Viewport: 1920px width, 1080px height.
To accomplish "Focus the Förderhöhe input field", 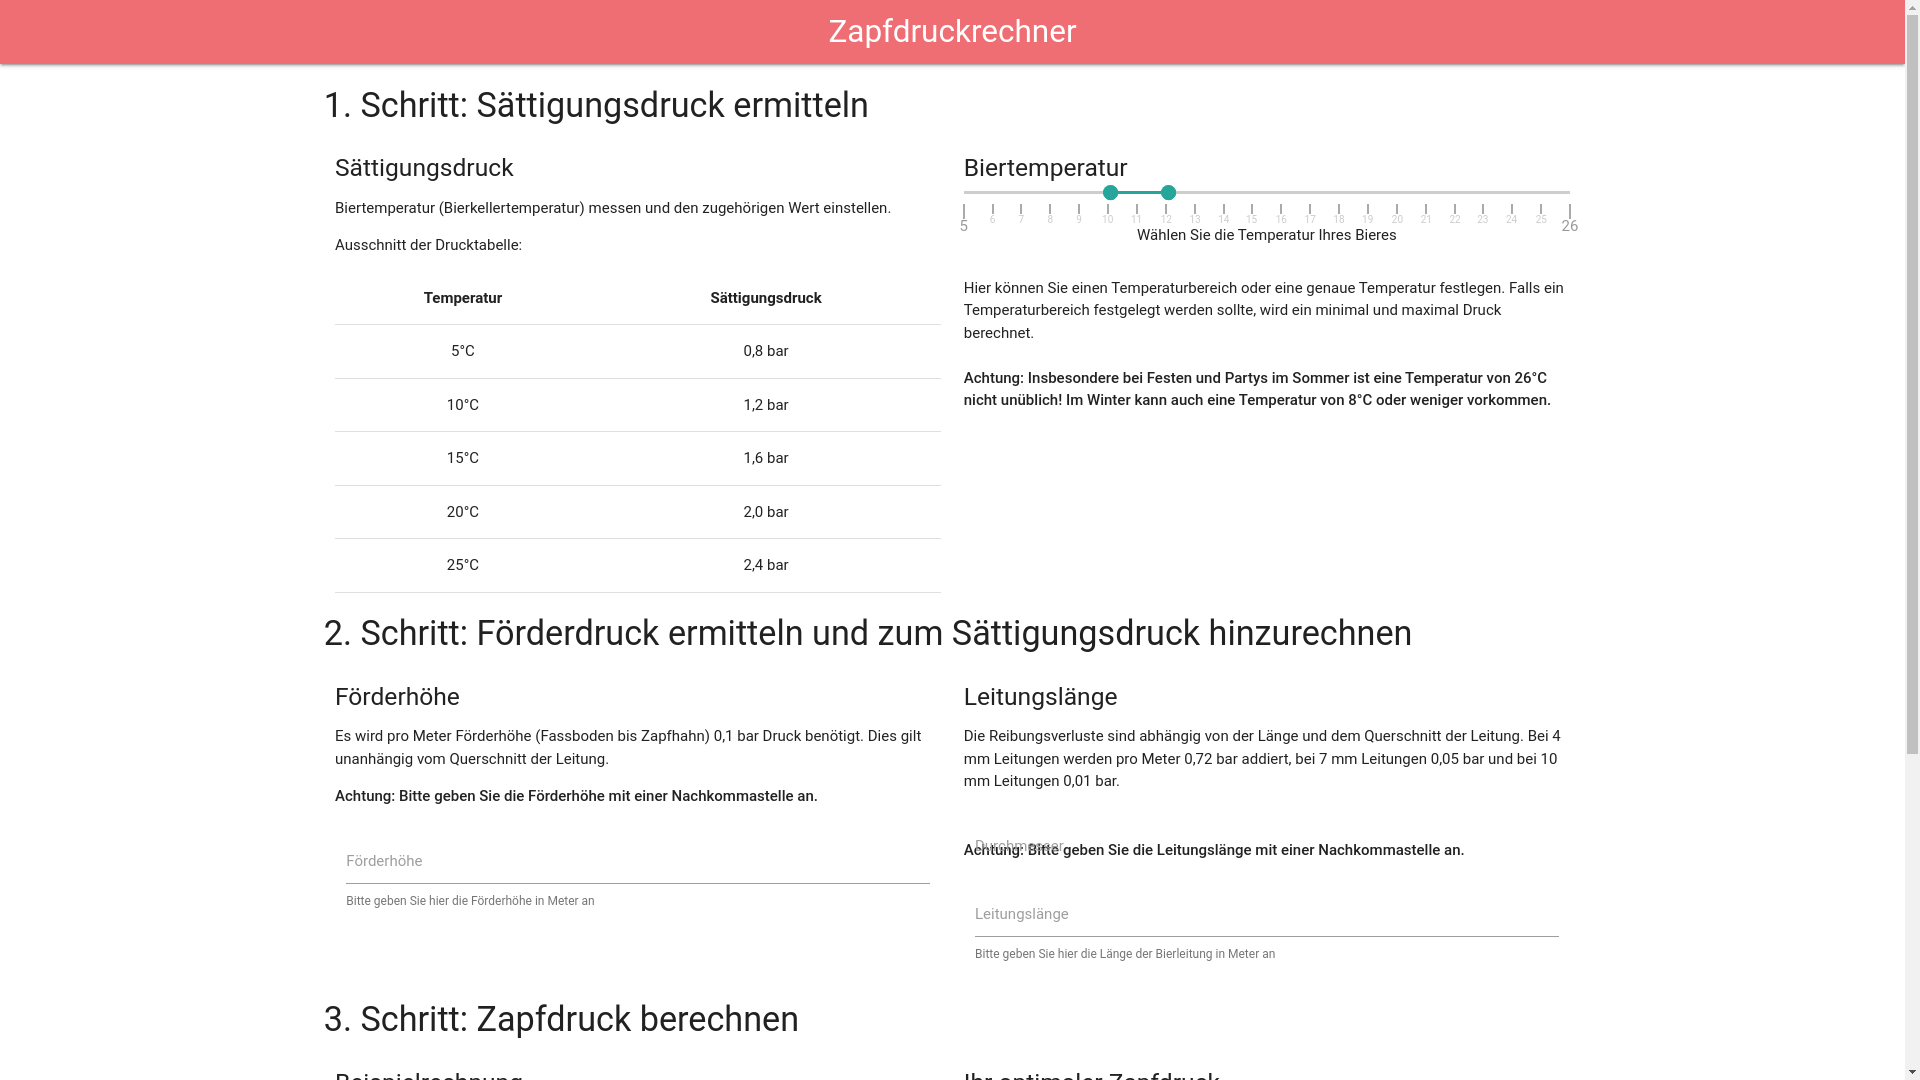I will point(637,861).
